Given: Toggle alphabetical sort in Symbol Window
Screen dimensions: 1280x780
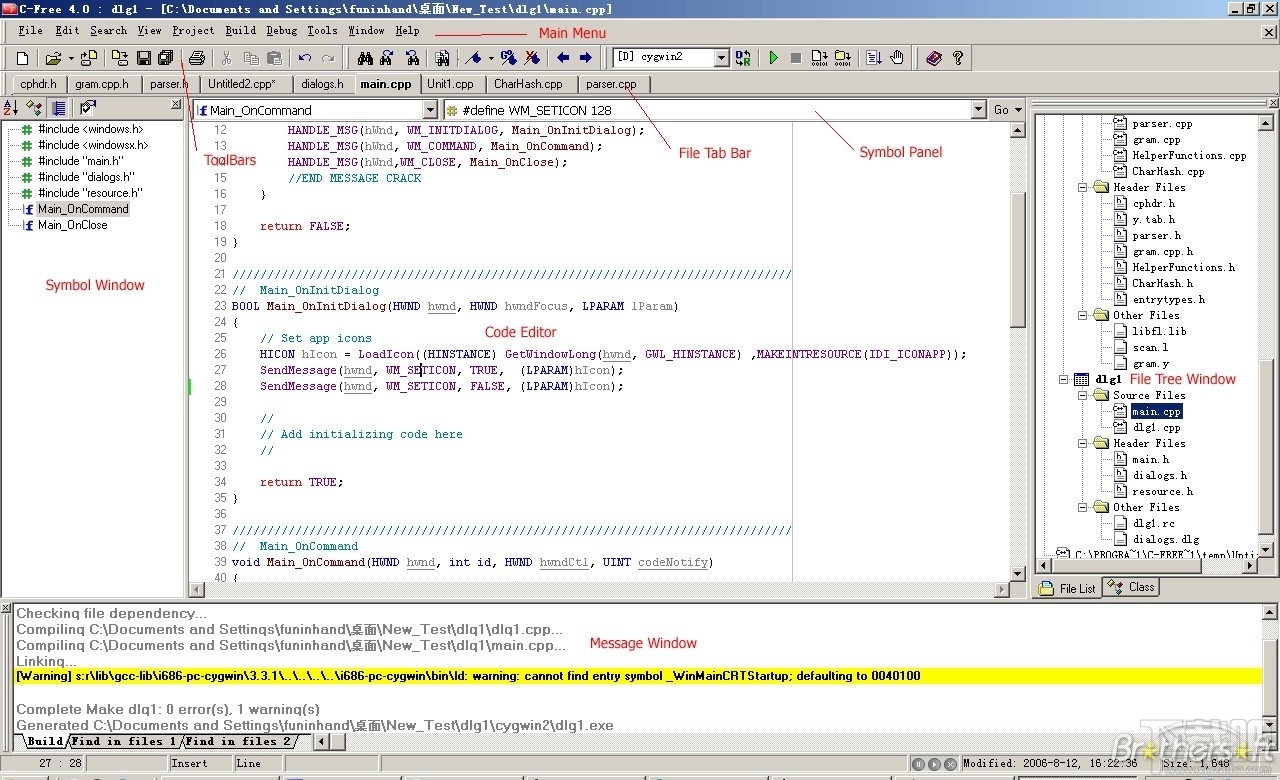Looking at the screenshot, I should [12, 108].
